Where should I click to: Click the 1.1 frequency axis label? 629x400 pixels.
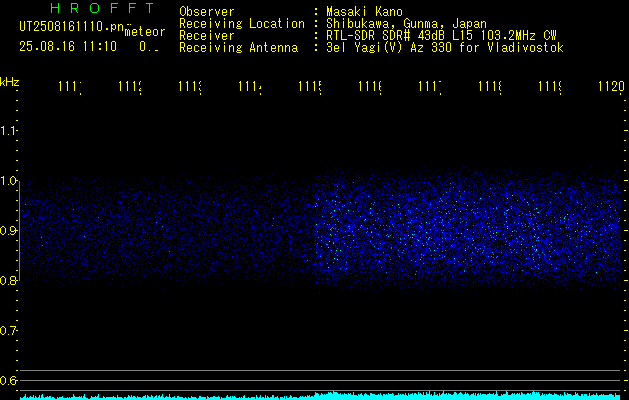pyautogui.click(x=9, y=130)
